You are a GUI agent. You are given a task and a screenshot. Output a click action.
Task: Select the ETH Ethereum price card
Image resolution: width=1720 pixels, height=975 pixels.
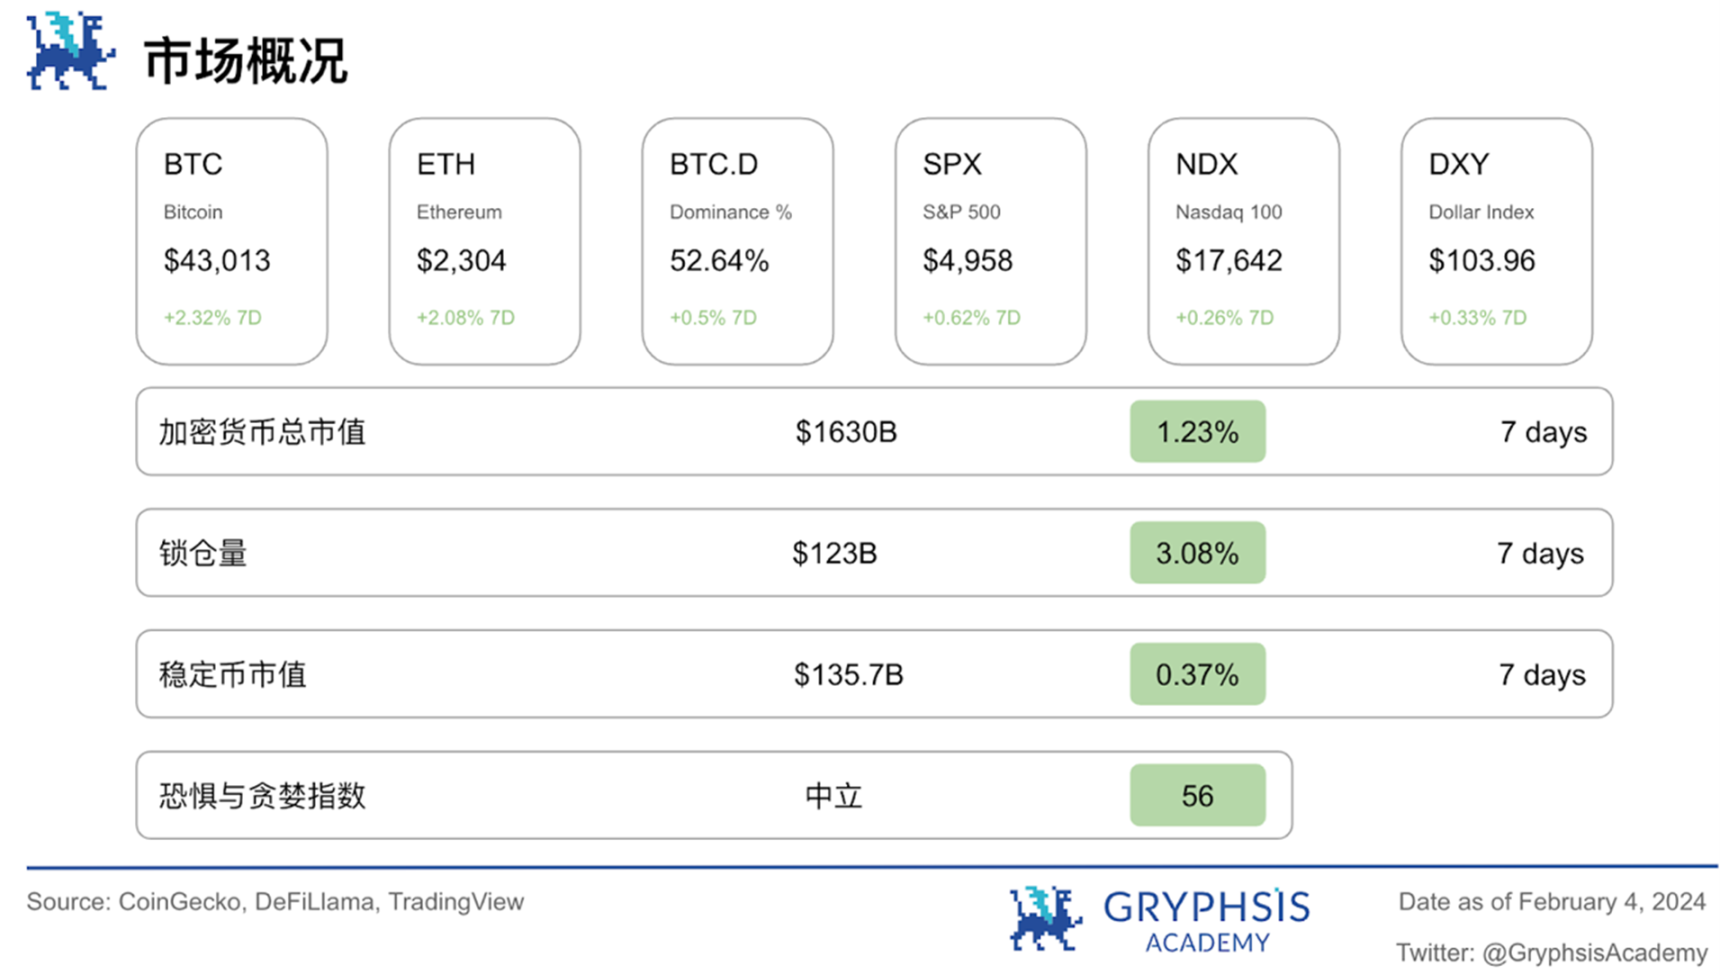pyautogui.click(x=485, y=241)
